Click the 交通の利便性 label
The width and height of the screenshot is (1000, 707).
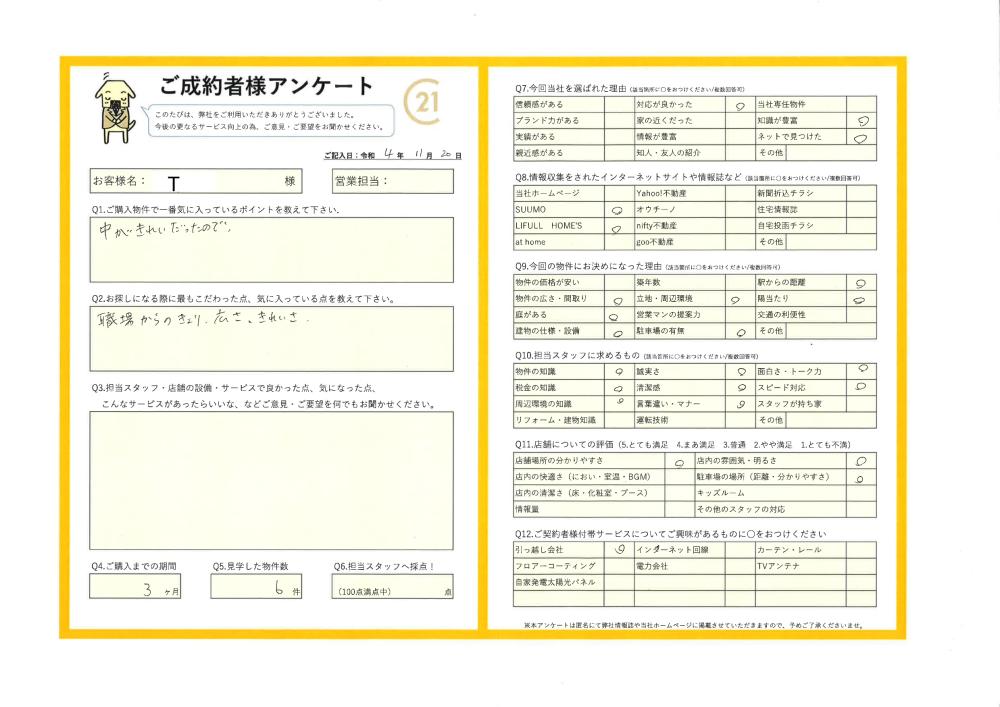tap(781, 315)
